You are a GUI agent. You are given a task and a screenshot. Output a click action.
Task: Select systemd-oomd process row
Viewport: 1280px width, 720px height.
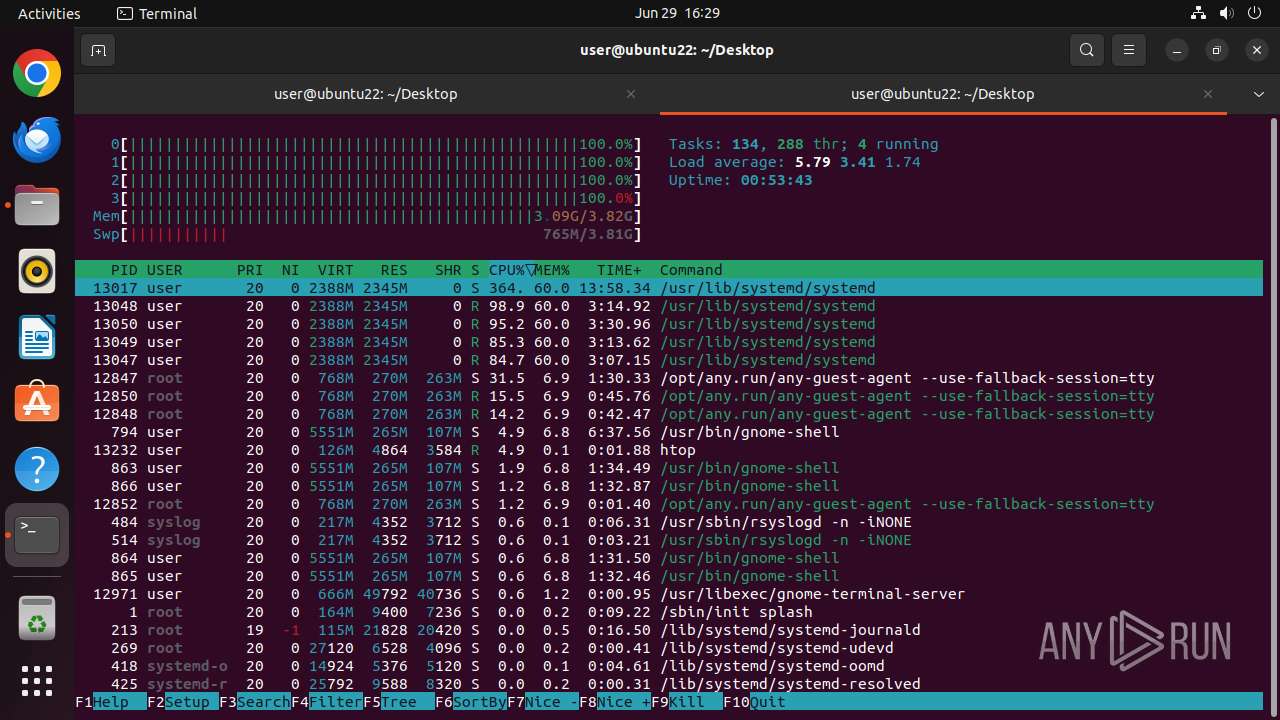(x=669, y=666)
